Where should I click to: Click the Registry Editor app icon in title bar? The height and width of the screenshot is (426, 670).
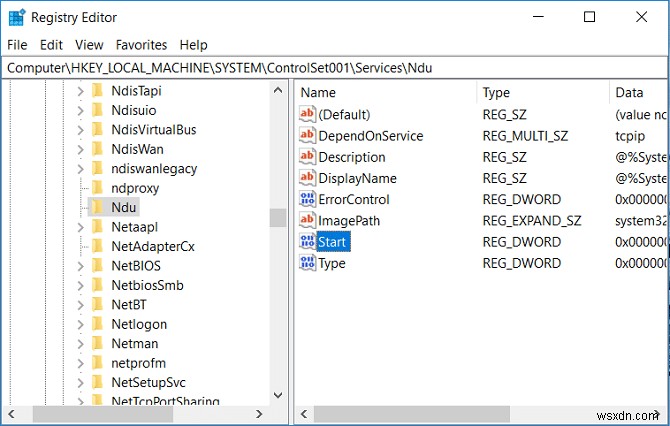click(x=17, y=17)
